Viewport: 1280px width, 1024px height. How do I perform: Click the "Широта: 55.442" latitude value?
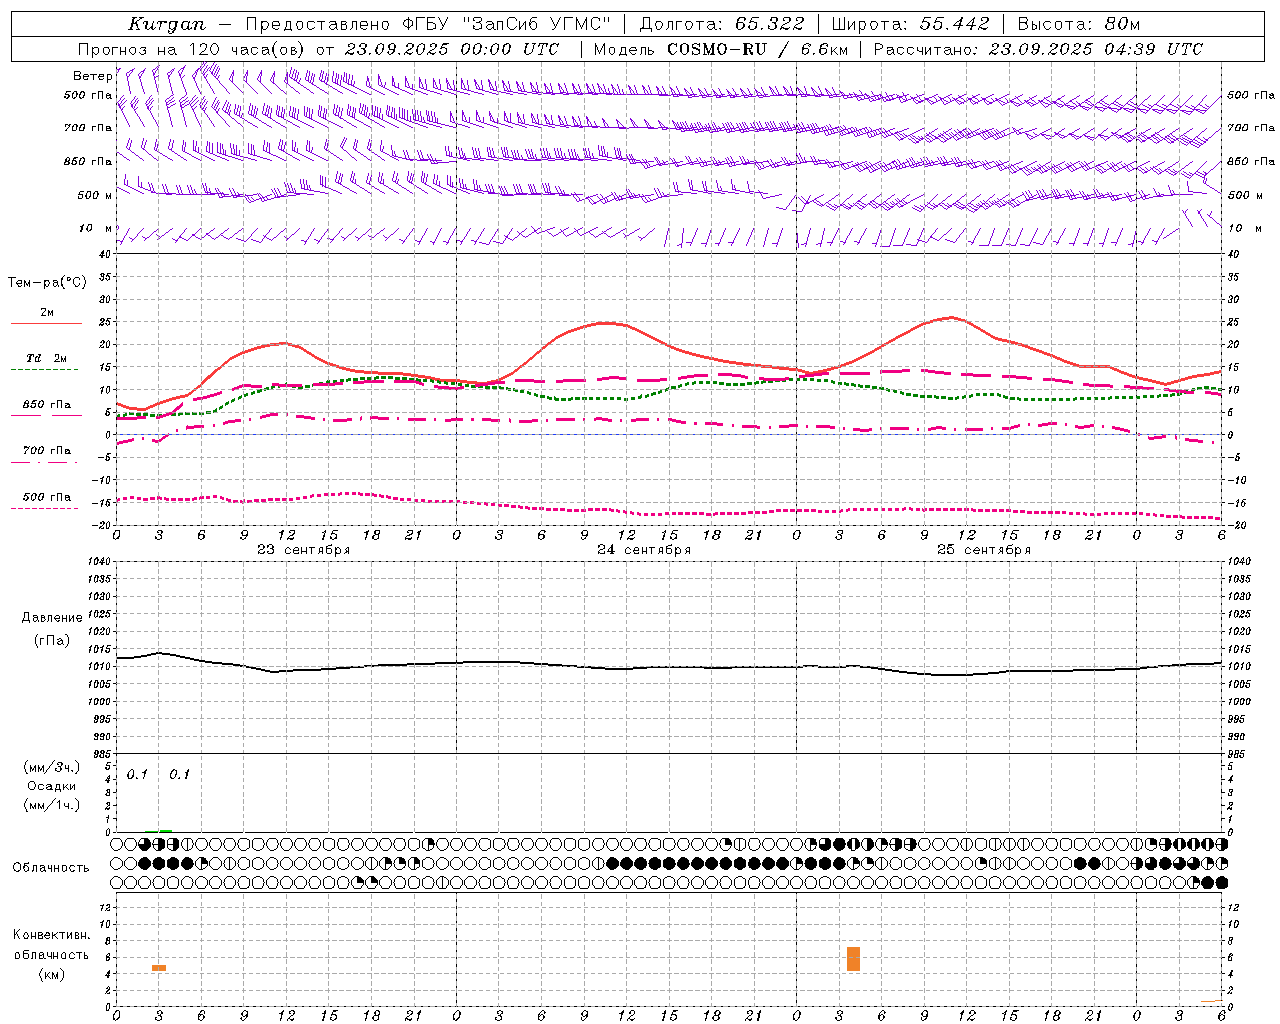[910, 24]
